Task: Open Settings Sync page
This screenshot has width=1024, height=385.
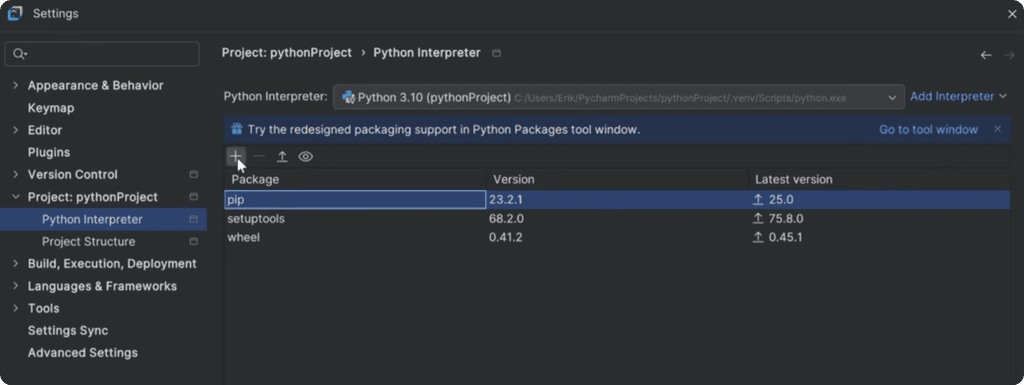Action: [68, 331]
